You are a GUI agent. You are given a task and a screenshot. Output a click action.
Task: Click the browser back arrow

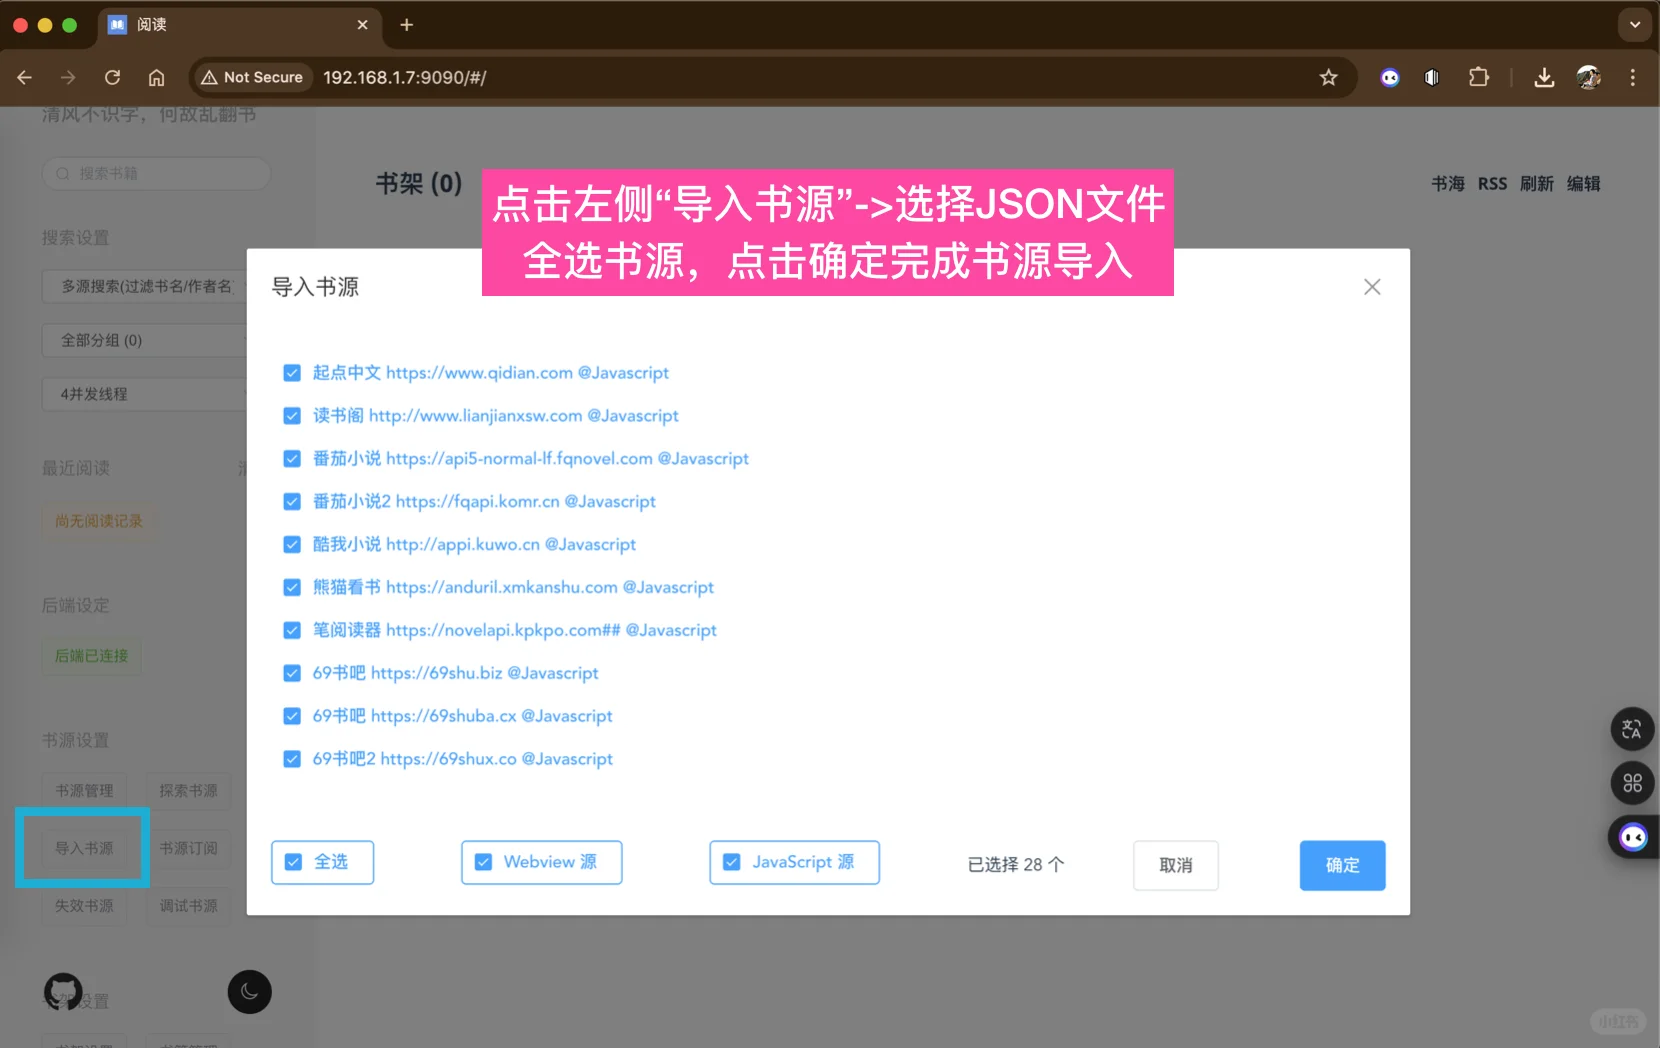point(25,77)
